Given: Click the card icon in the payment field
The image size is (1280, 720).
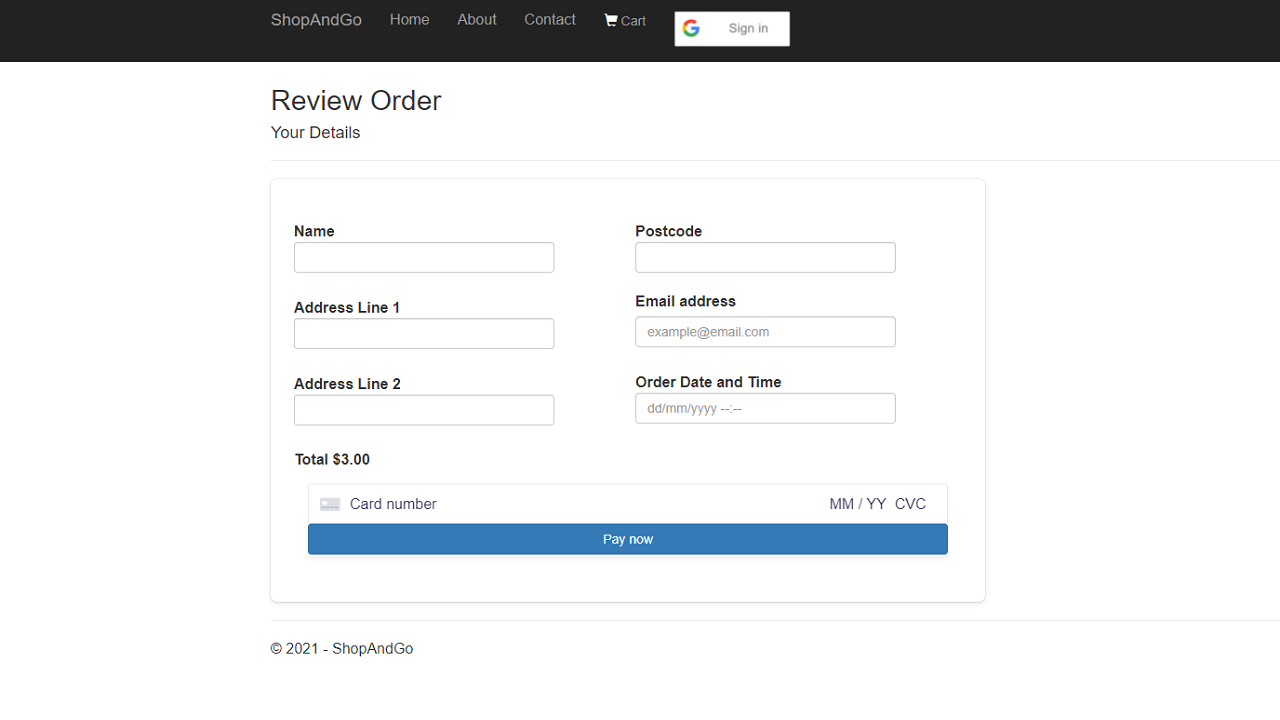Looking at the screenshot, I should [329, 503].
